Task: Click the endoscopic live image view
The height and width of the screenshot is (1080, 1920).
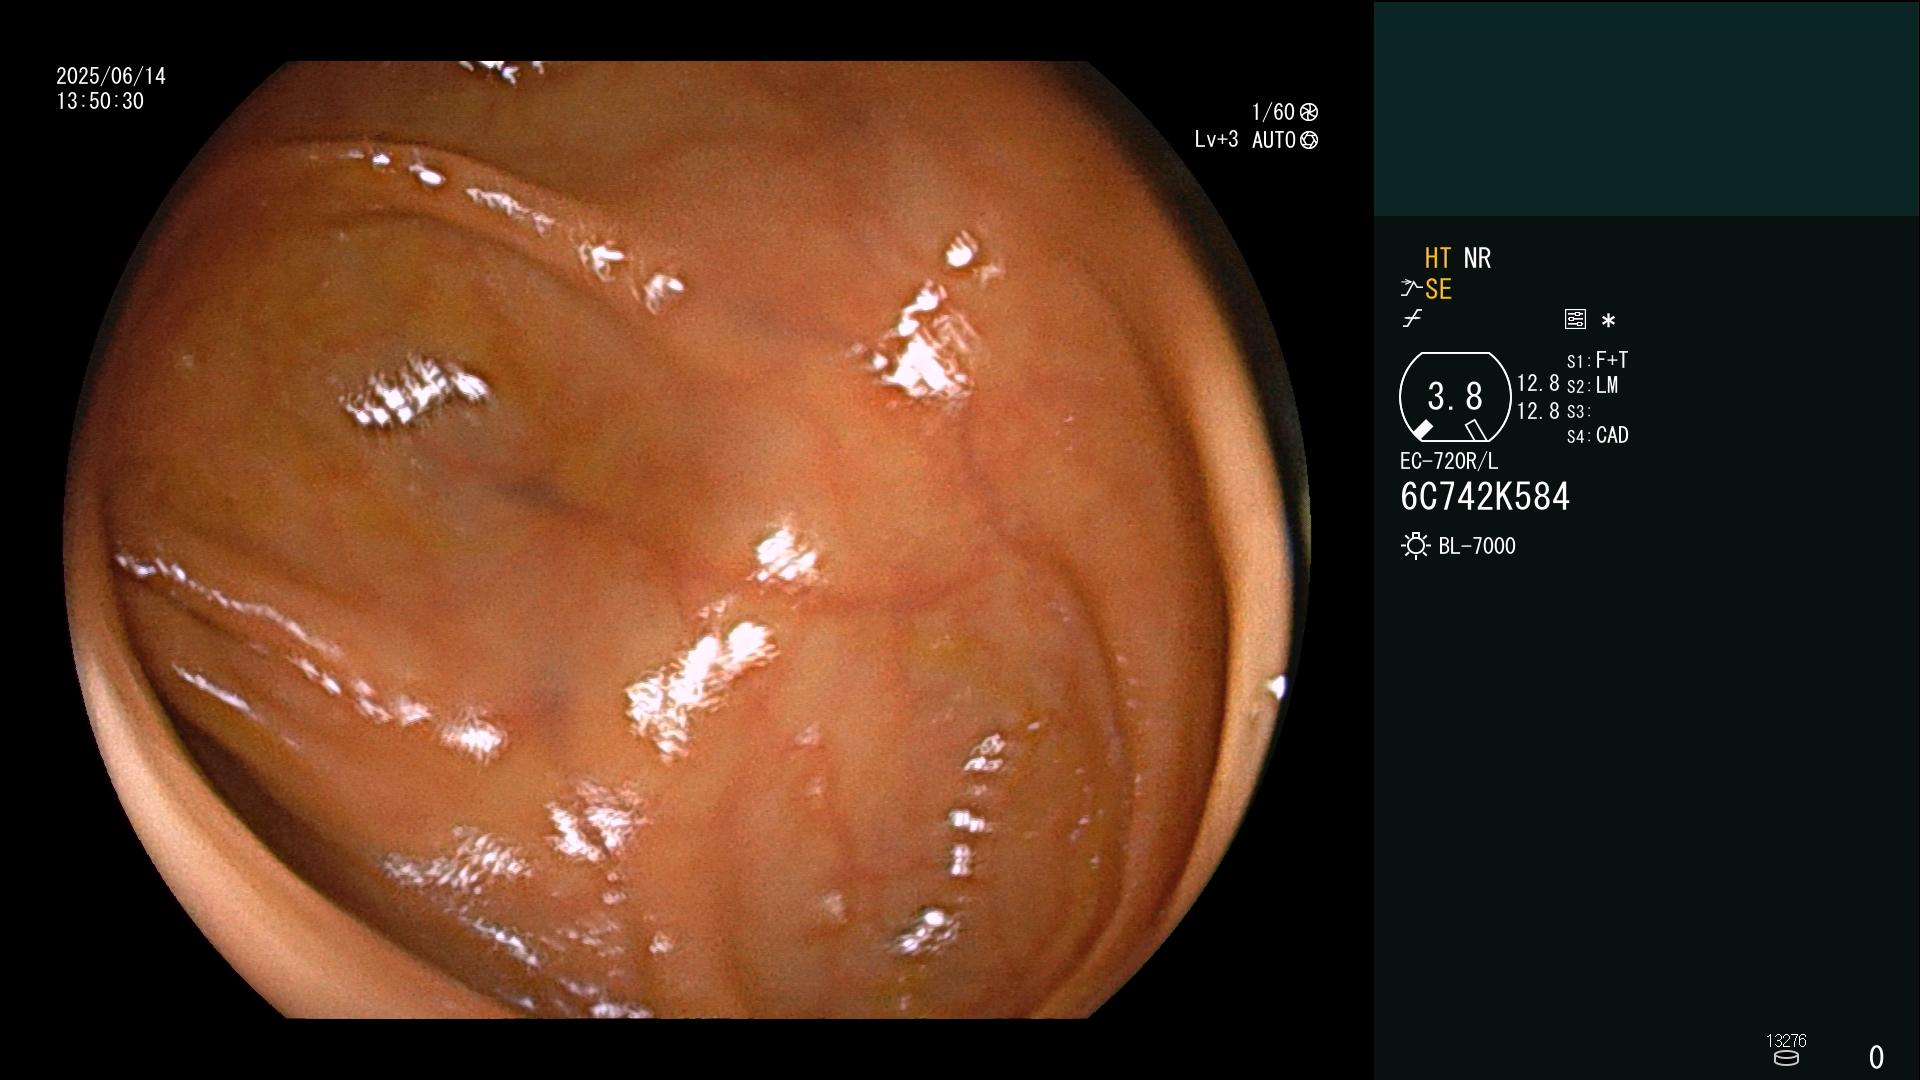Action: (x=687, y=540)
